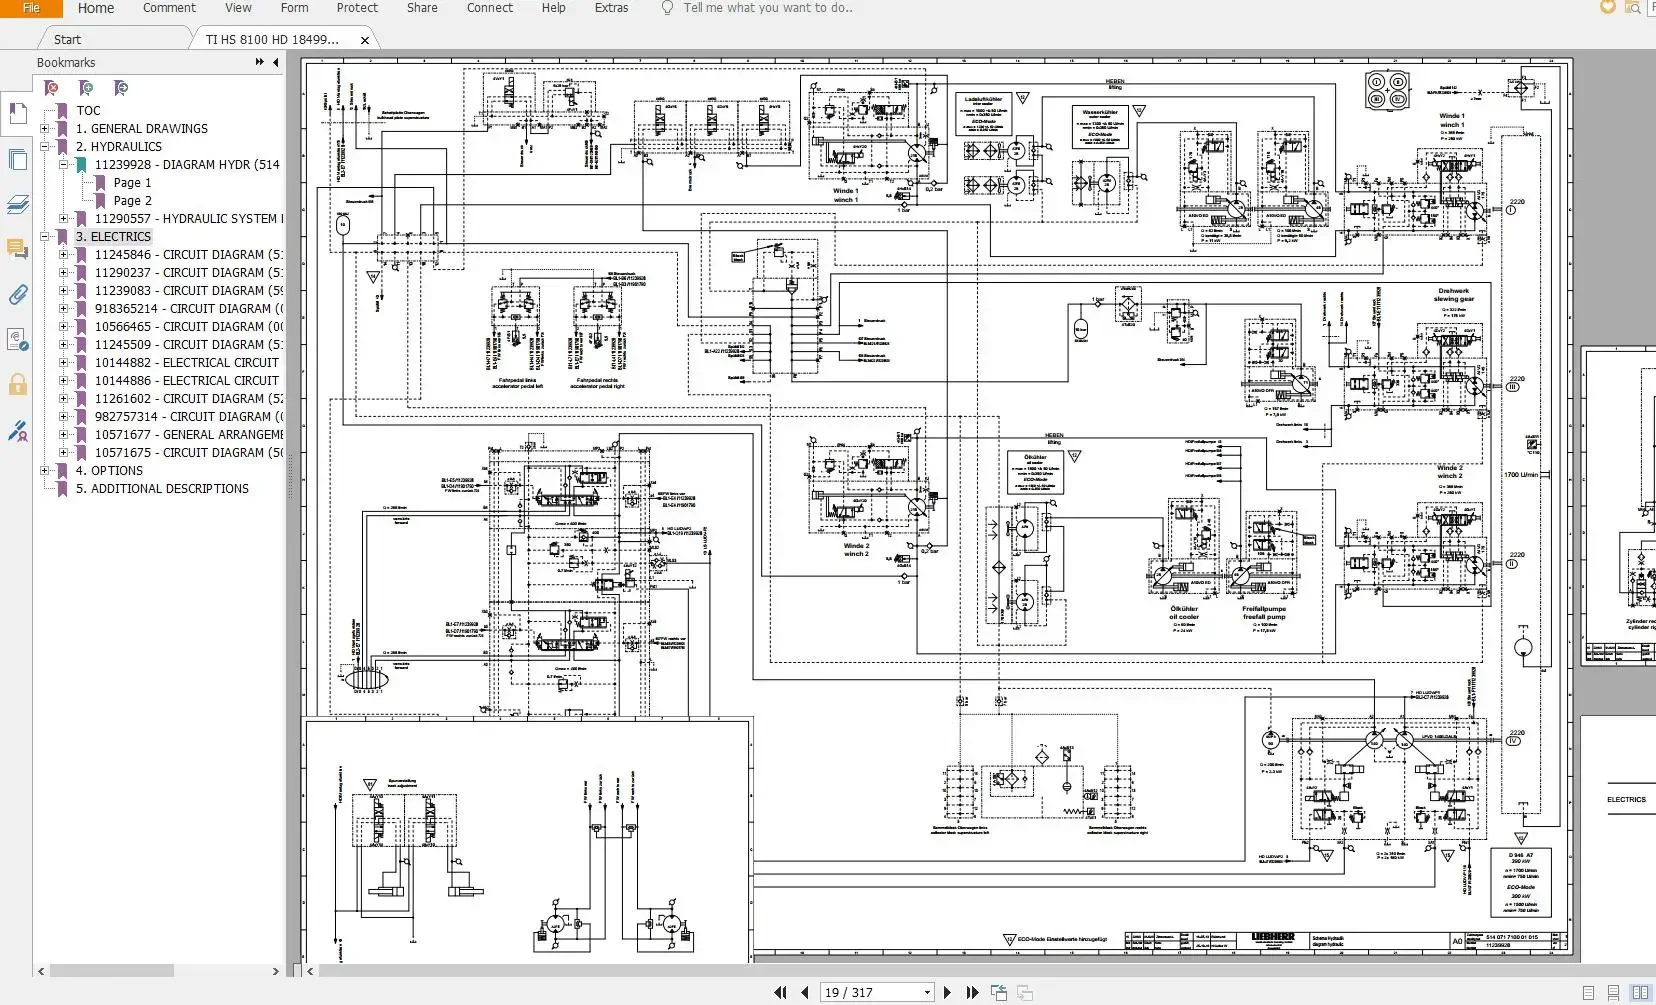Click the expand current bookmark icon

coord(120,88)
